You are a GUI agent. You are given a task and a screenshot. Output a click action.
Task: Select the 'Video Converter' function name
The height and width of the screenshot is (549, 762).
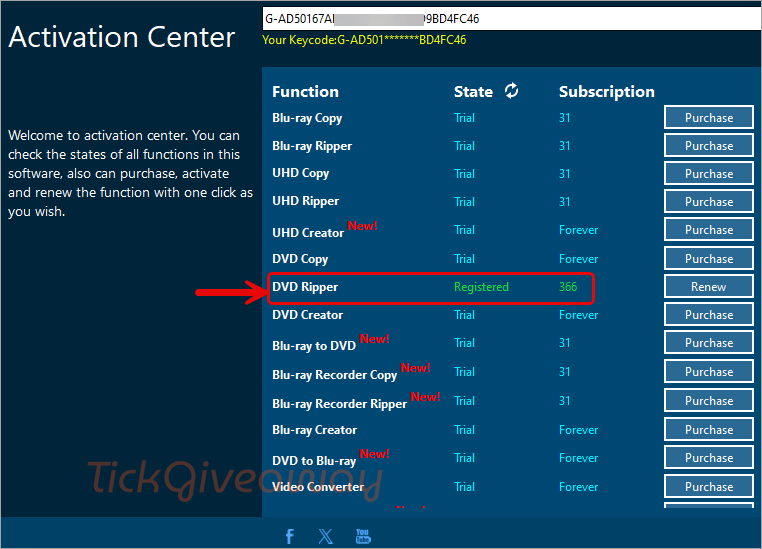[318, 487]
